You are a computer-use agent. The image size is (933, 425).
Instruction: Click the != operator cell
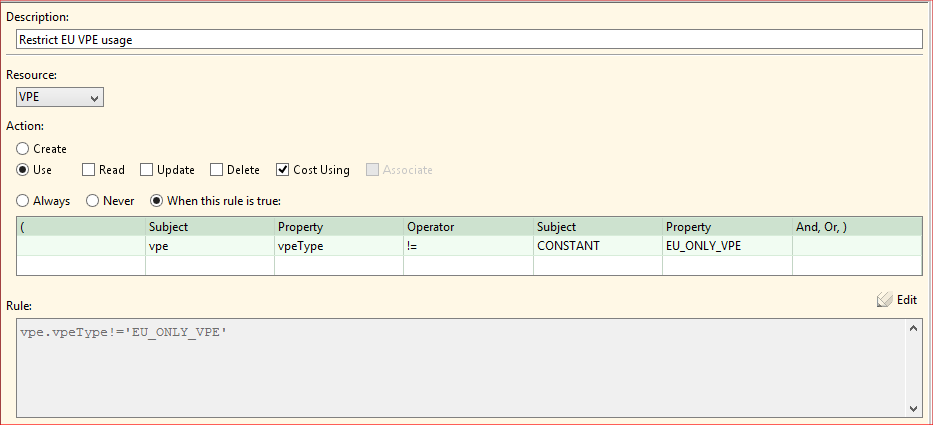tap(467, 246)
